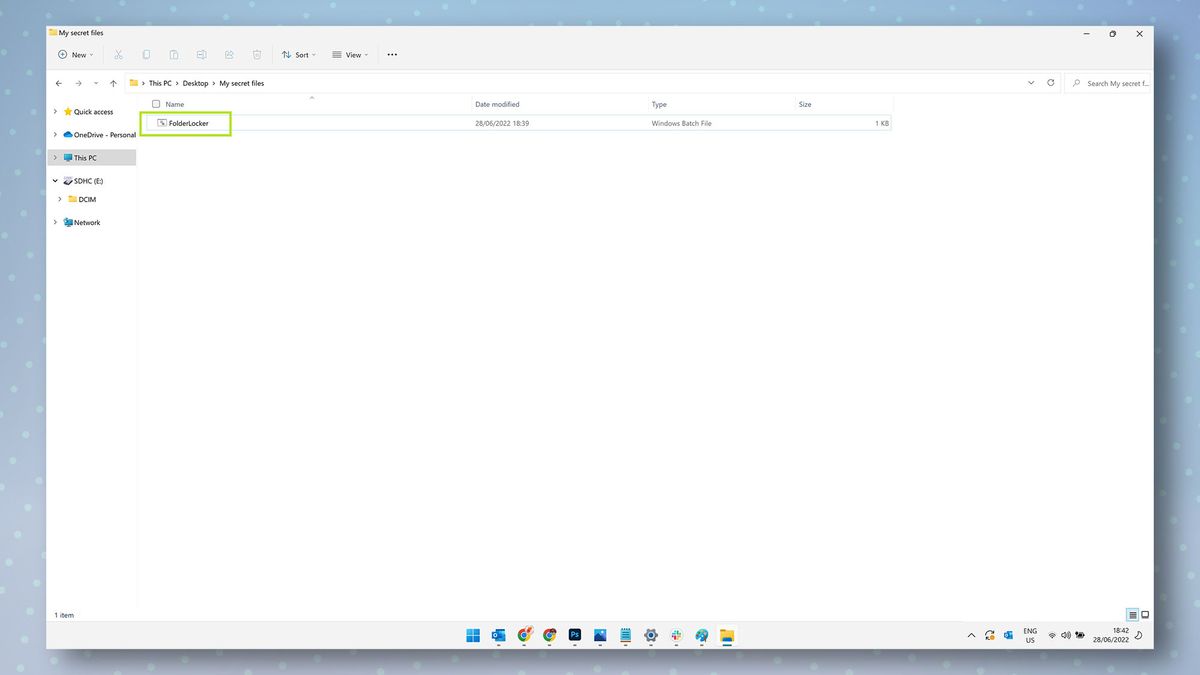Share the file with the Share icon
This screenshot has height=675, width=1200.
point(229,54)
